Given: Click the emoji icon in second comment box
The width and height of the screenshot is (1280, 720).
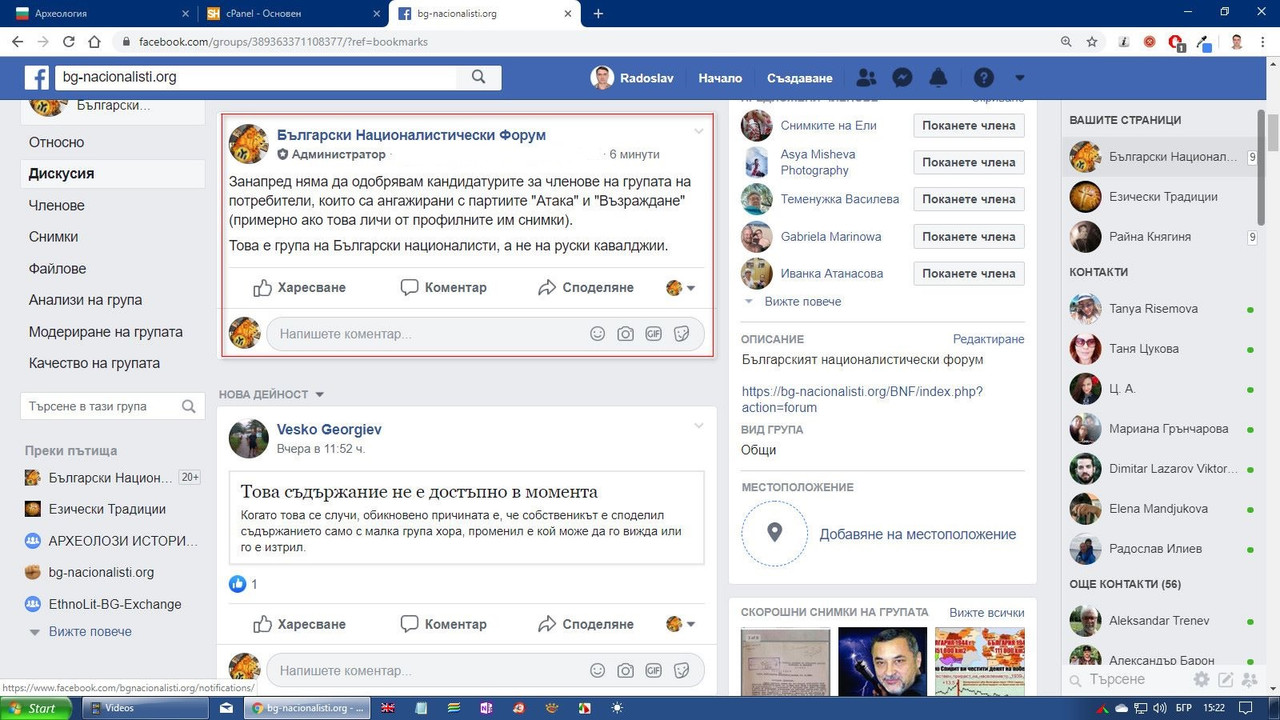Looking at the screenshot, I should [597, 671].
